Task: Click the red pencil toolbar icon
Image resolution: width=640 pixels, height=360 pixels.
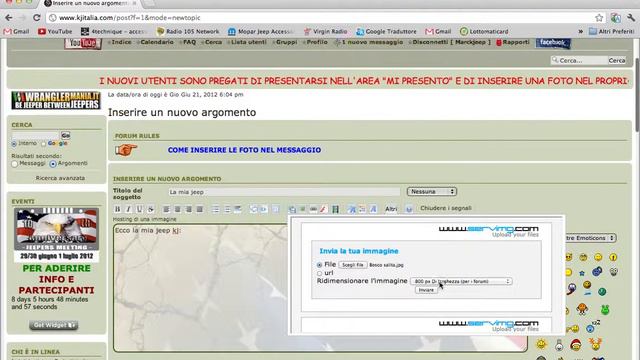Action: [x=324, y=209]
